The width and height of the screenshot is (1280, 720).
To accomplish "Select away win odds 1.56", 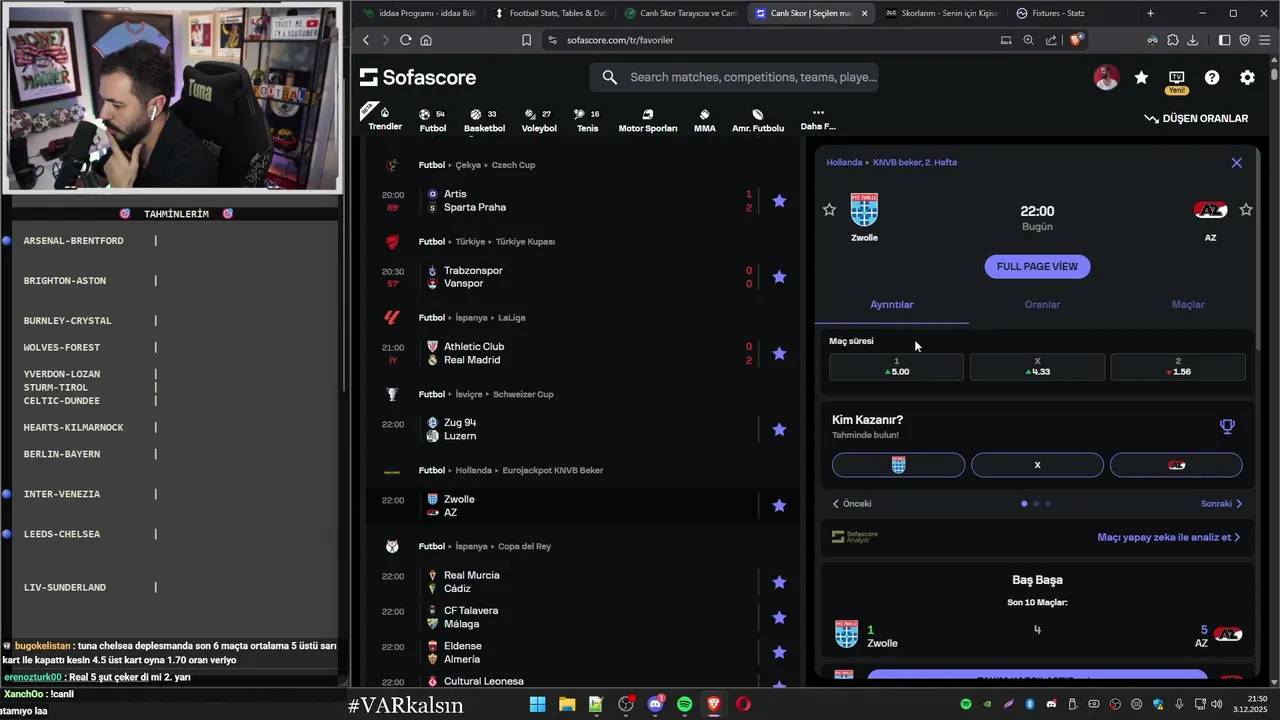I will click(x=1178, y=367).
